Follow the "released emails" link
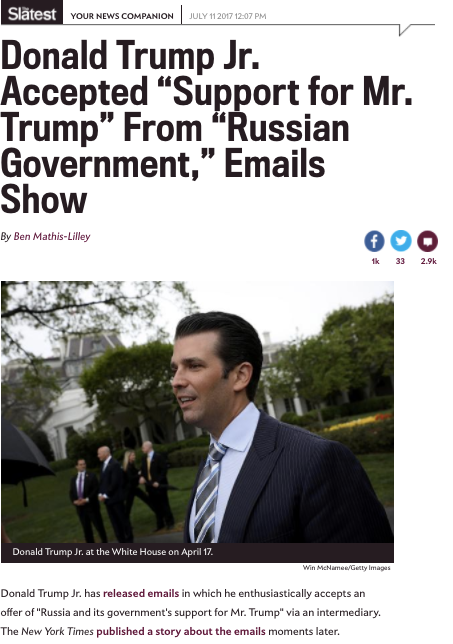This screenshot has width=453, height=644. click(x=141, y=593)
